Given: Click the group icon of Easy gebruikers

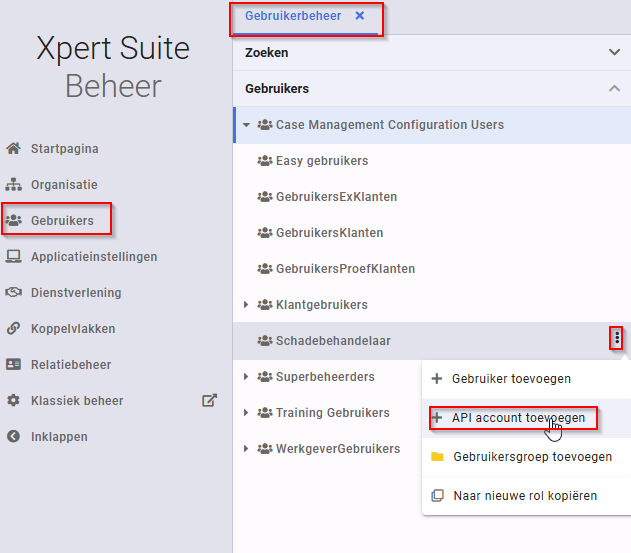Looking at the screenshot, I should point(265,161).
